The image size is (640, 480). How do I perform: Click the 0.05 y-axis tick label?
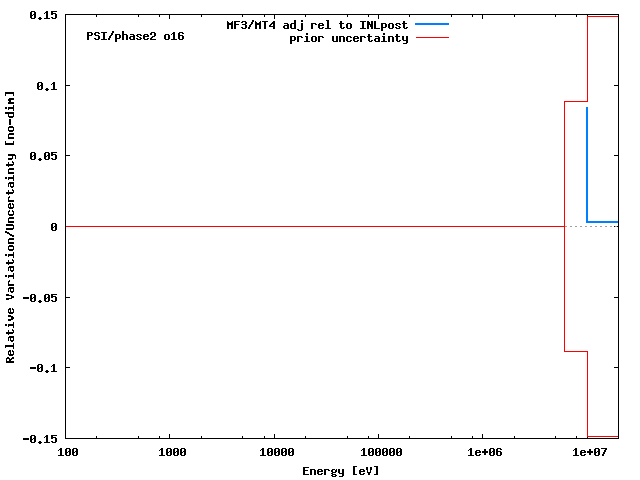(42, 157)
